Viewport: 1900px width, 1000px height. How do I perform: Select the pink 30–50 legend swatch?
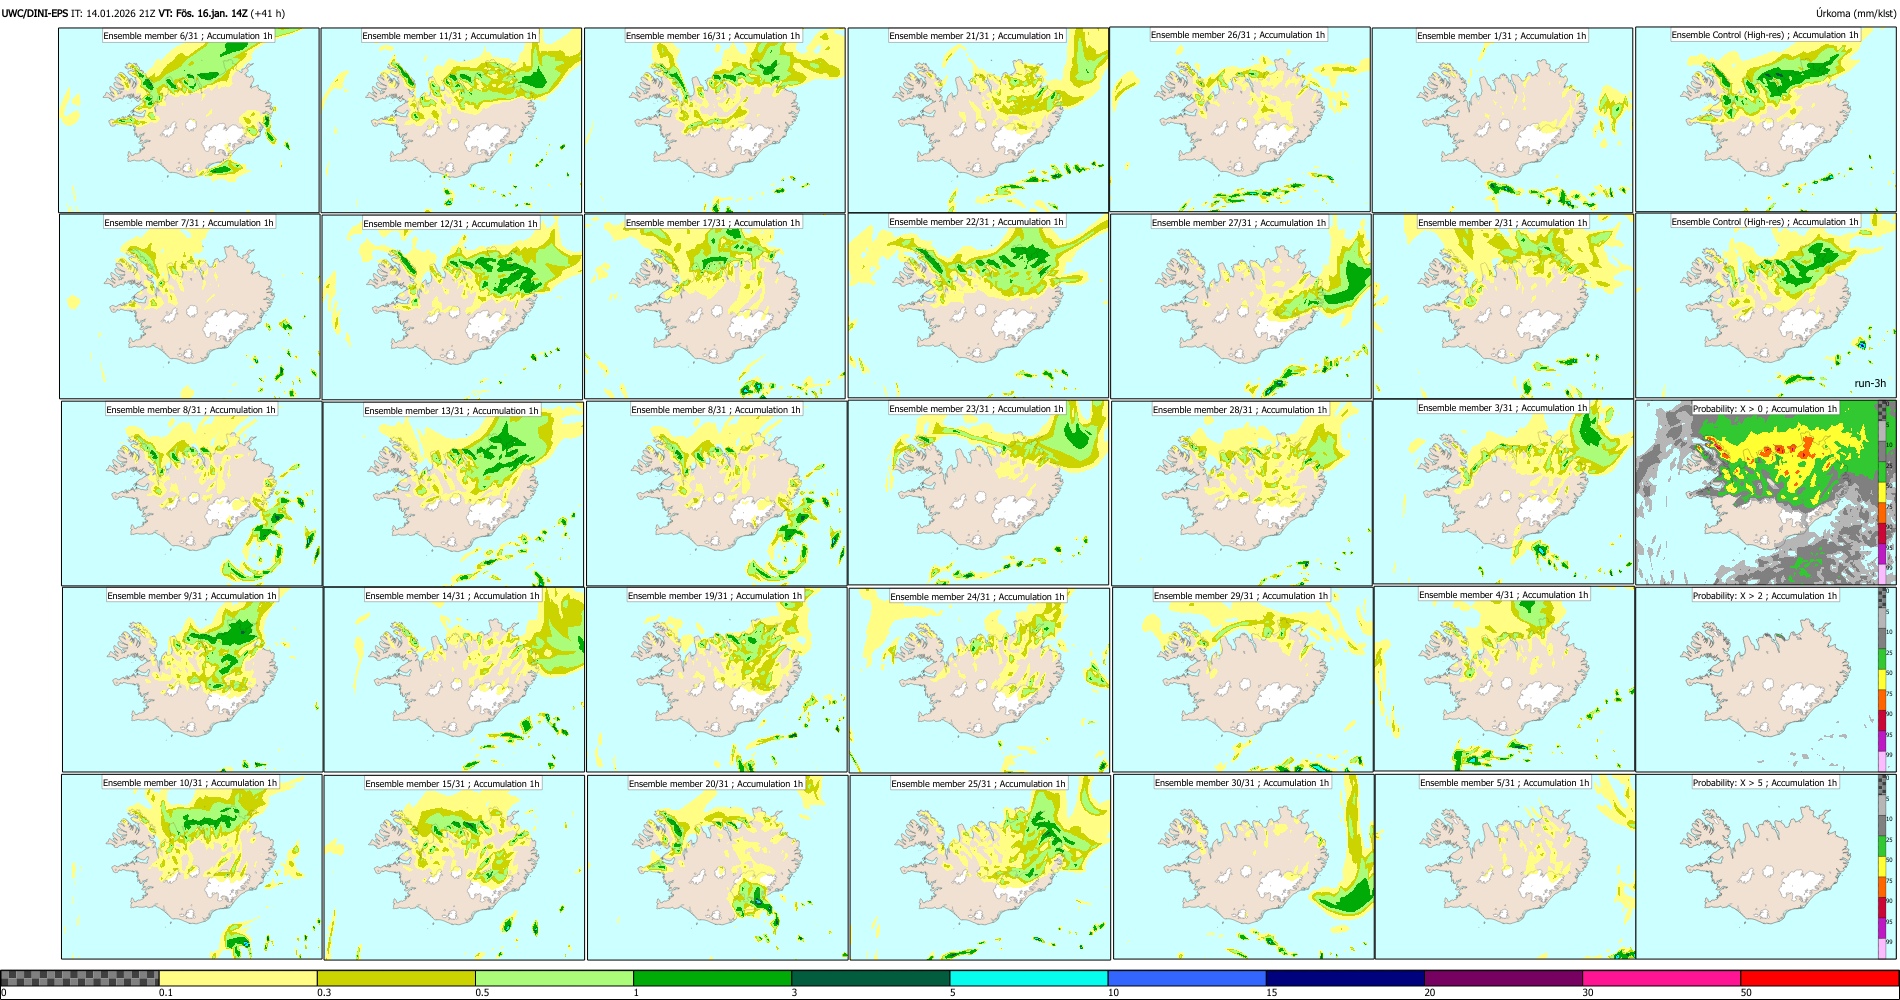click(x=1660, y=978)
